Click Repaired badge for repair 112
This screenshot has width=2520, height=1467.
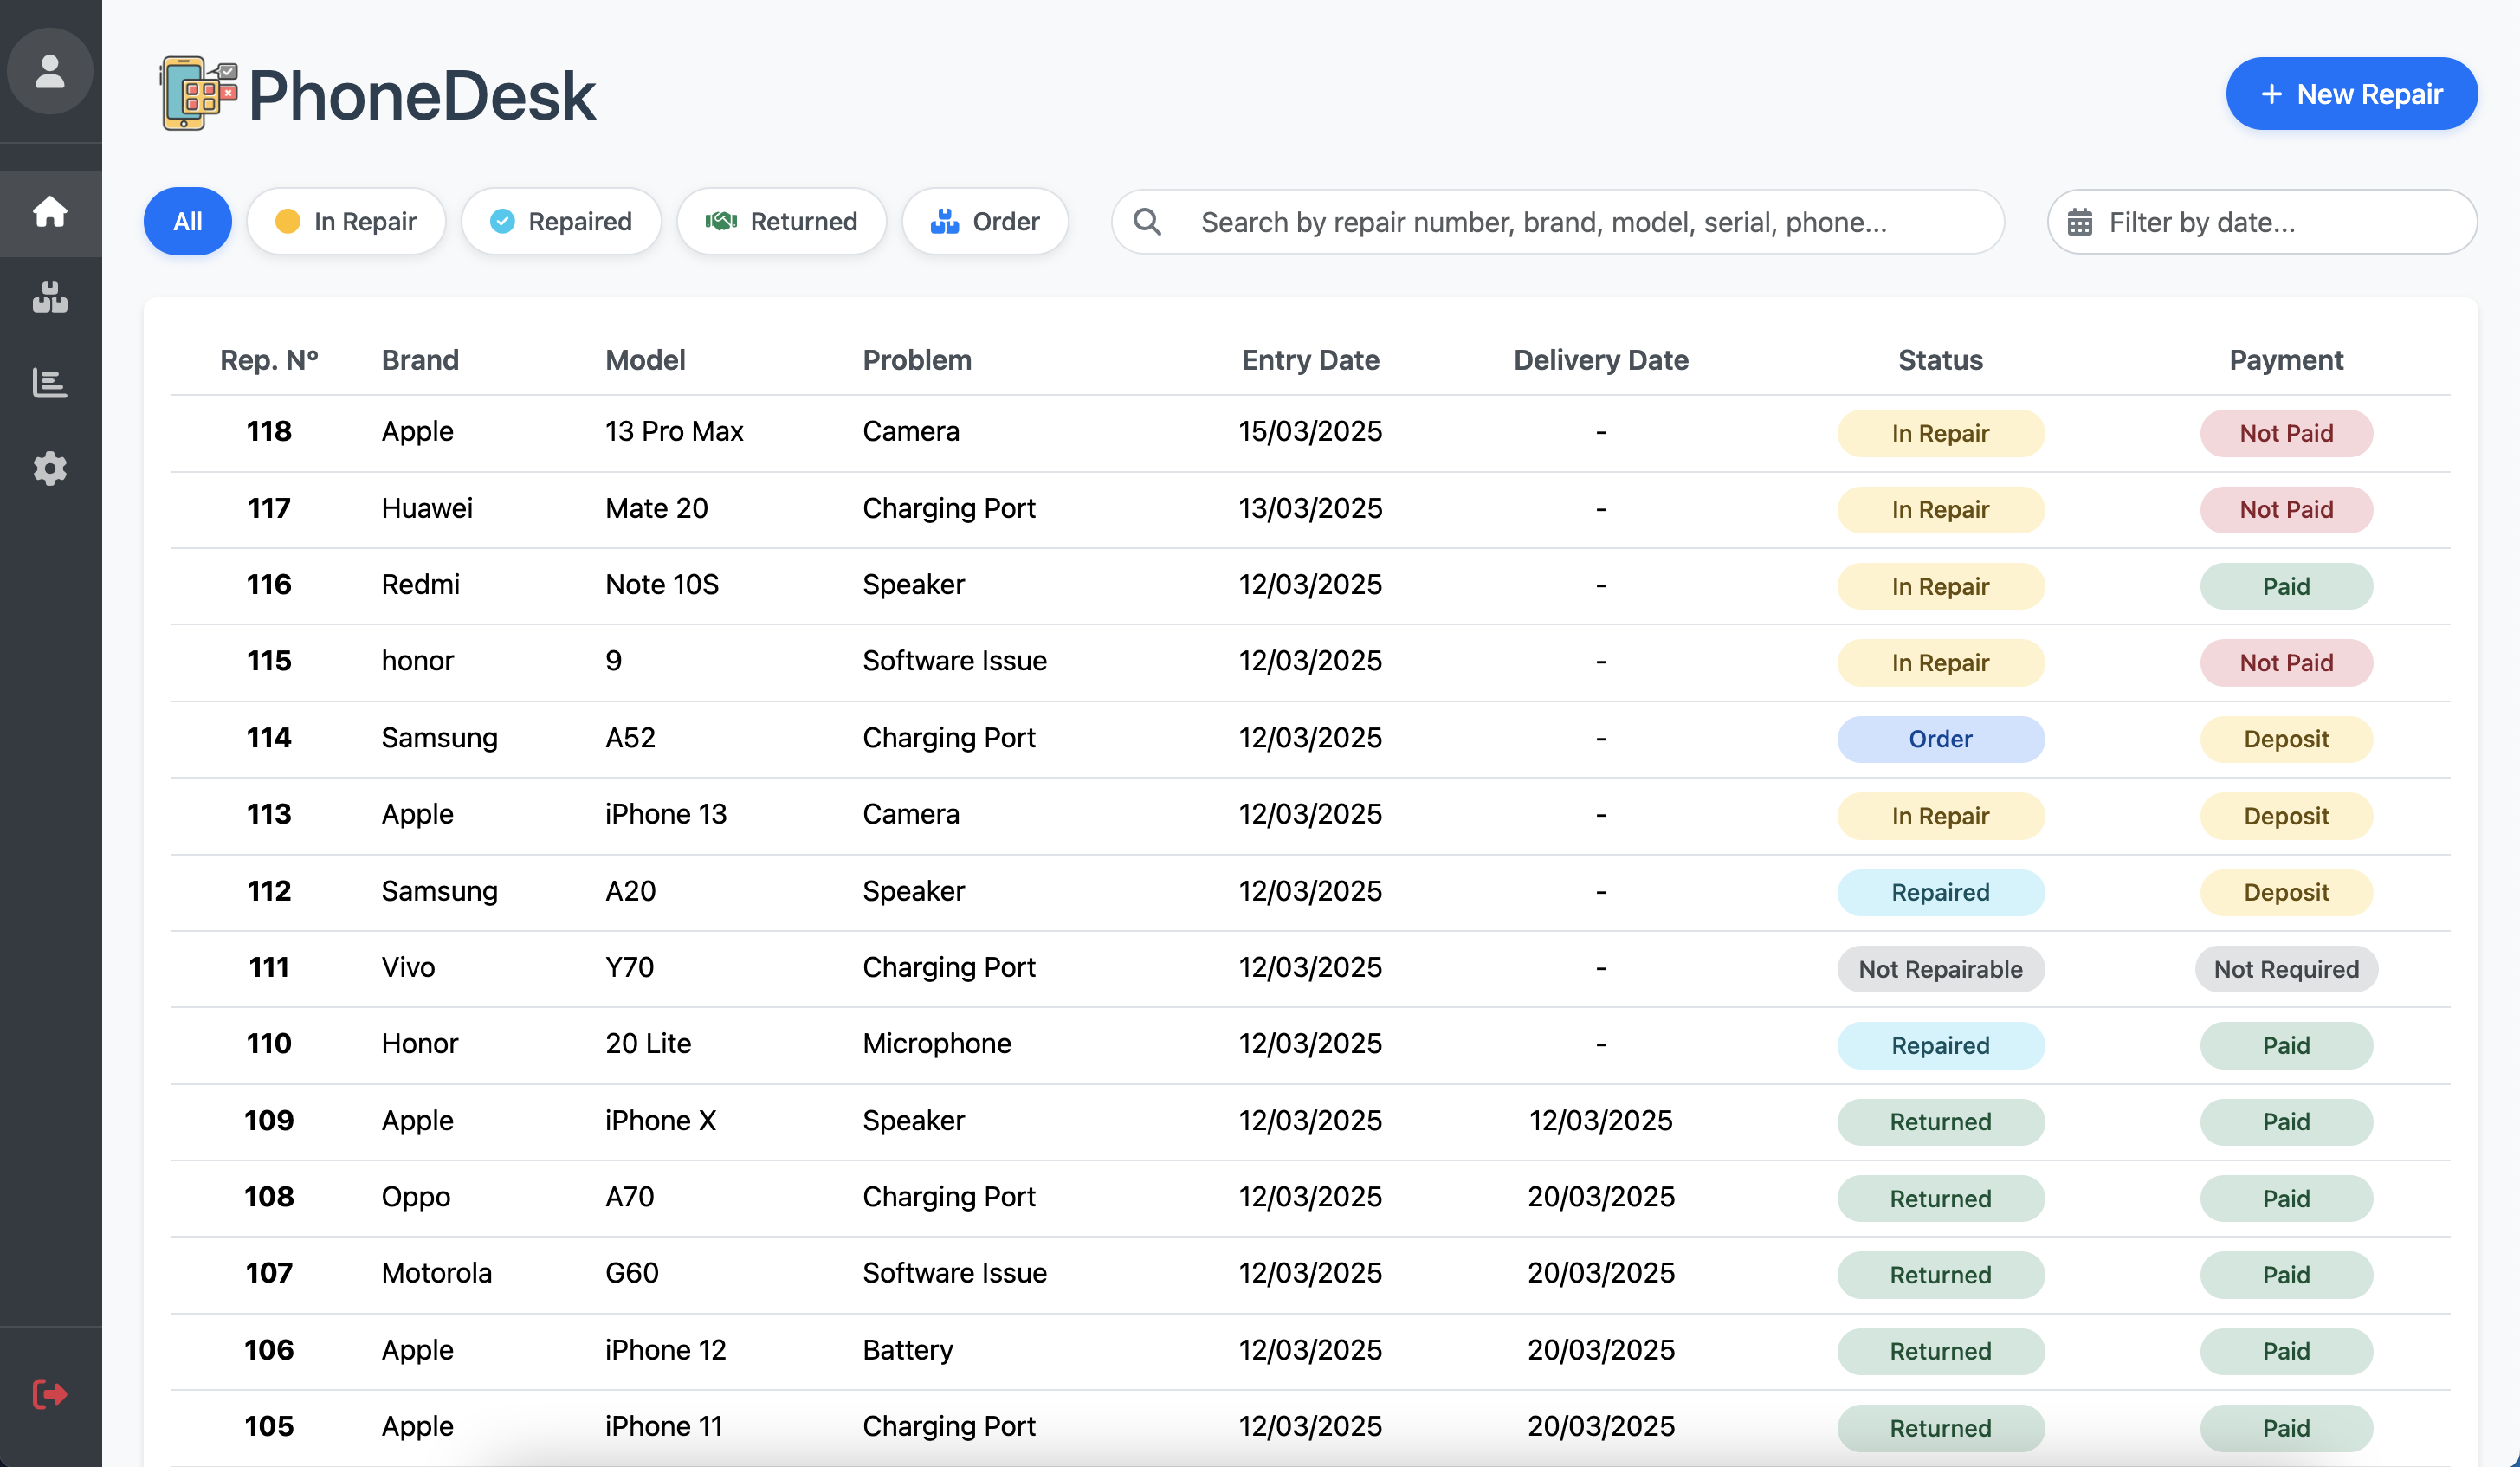(1940, 892)
